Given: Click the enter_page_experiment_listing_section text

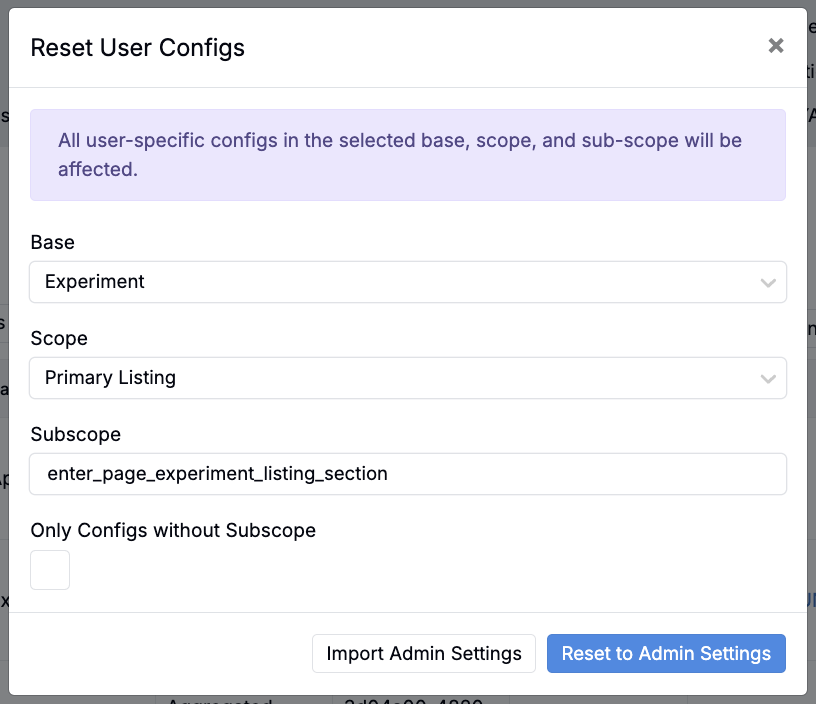Looking at the screenshot, I should (217, 474).
